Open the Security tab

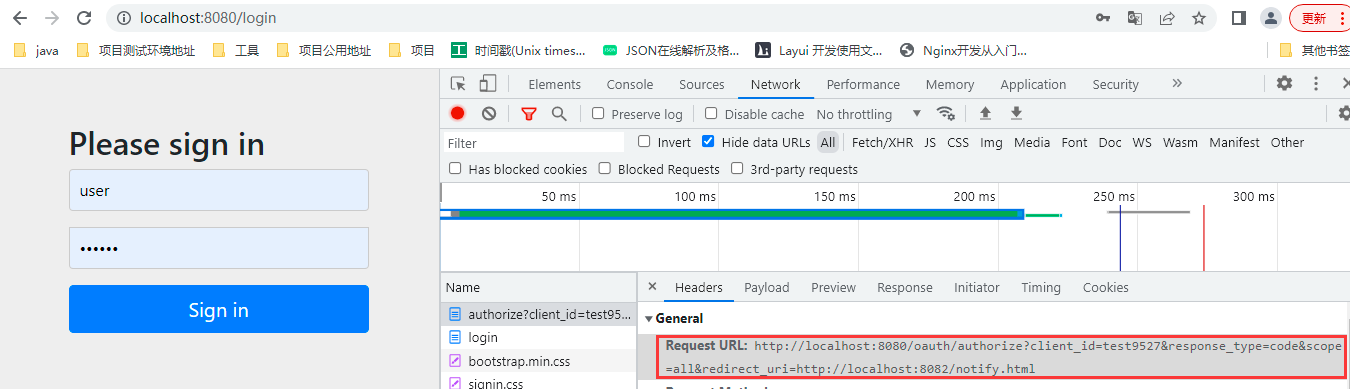pyautogui.click(x=1115, y=85)
